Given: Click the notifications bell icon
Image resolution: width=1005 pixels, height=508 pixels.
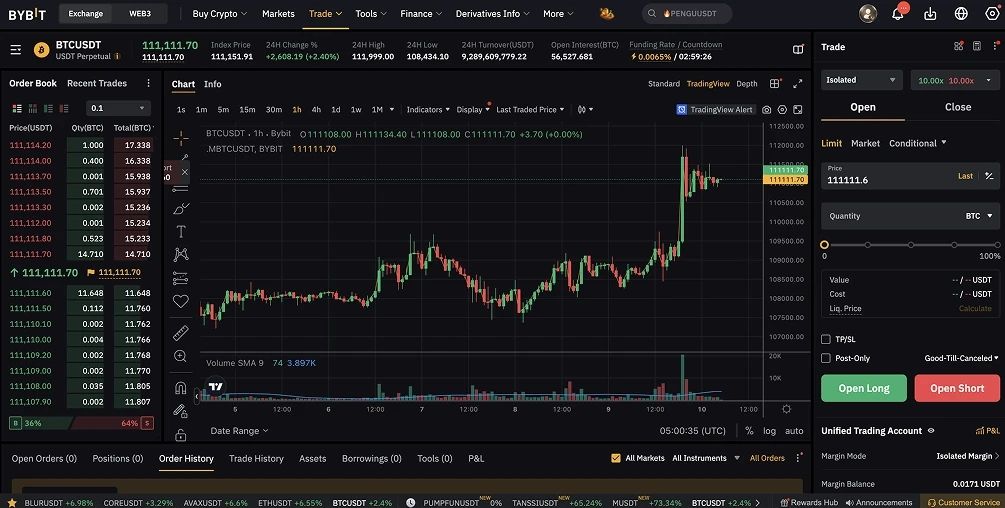Looking at the screenshot, I should [898, 14].
